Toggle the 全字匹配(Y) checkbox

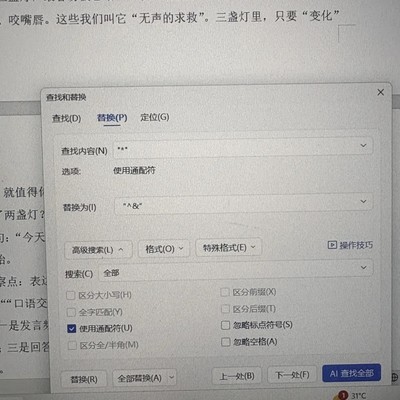[x=71, y=312]
